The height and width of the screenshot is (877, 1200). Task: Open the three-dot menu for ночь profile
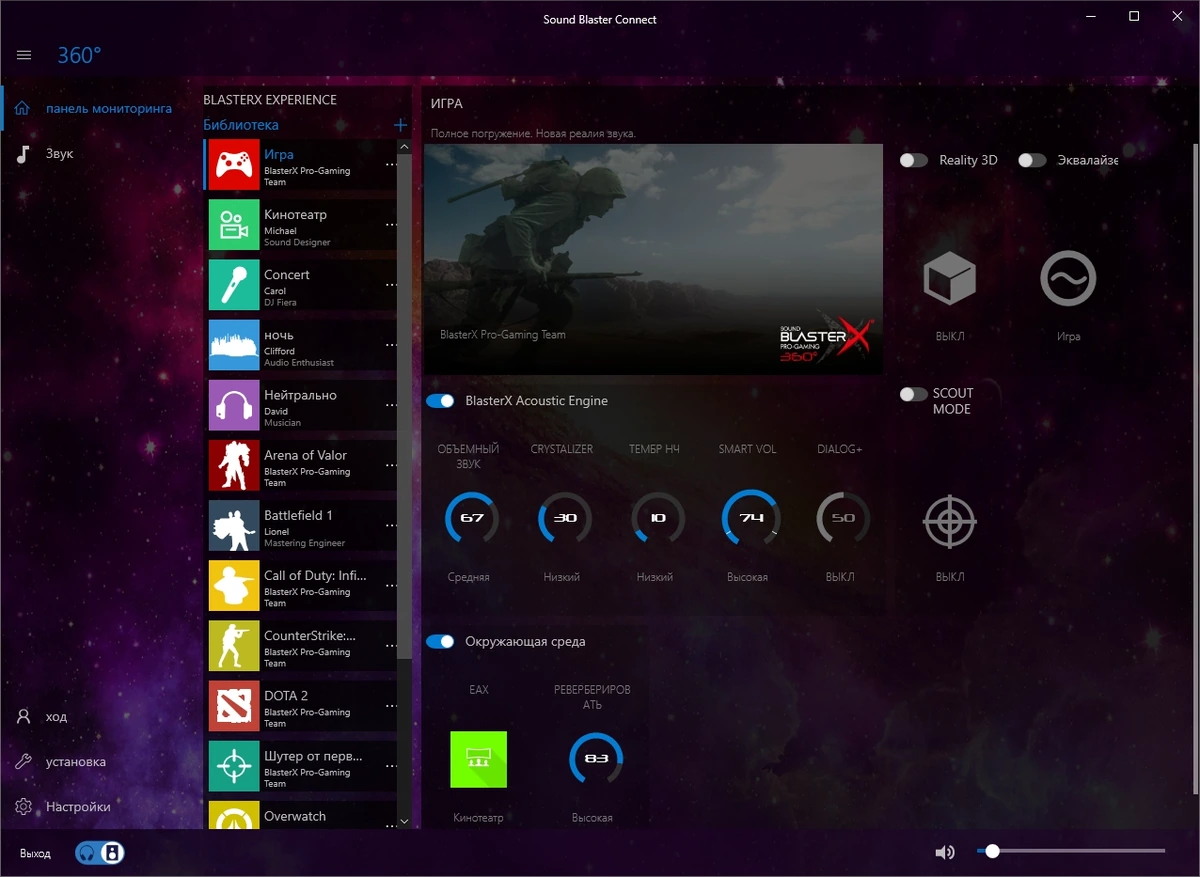pyautogui.click(x=391, y=345)
